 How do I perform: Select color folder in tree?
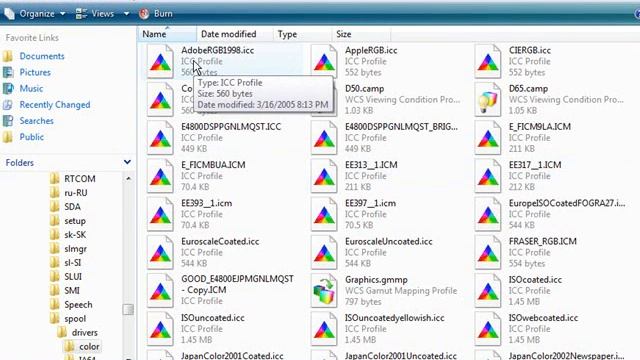click(x=89, y=346)
